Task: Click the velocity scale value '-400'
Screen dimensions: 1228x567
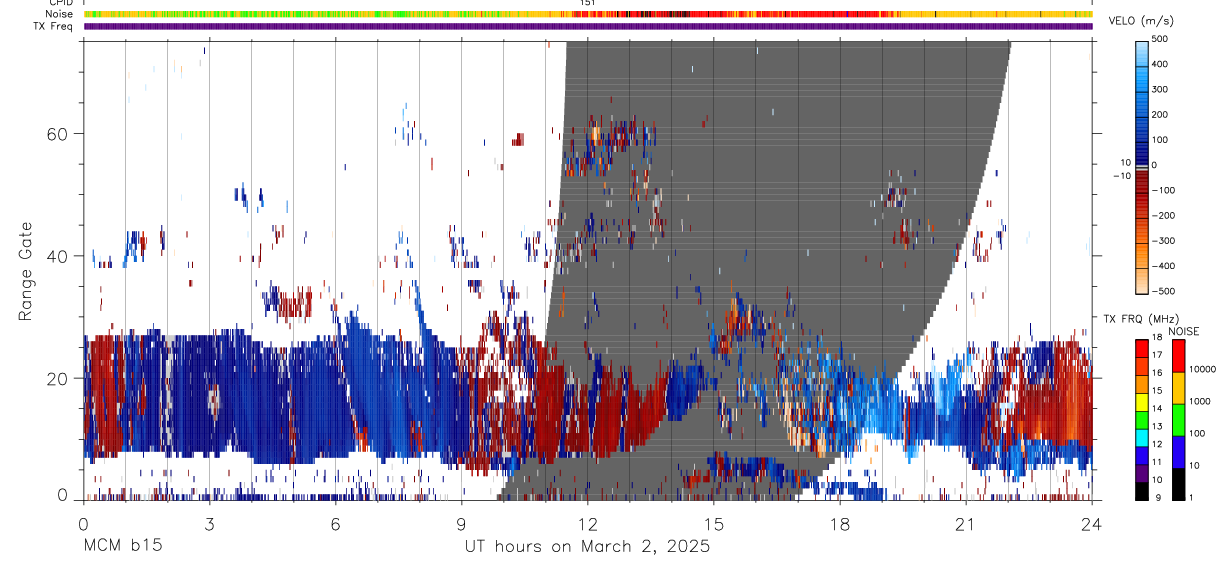Action: click(1165, 266)
